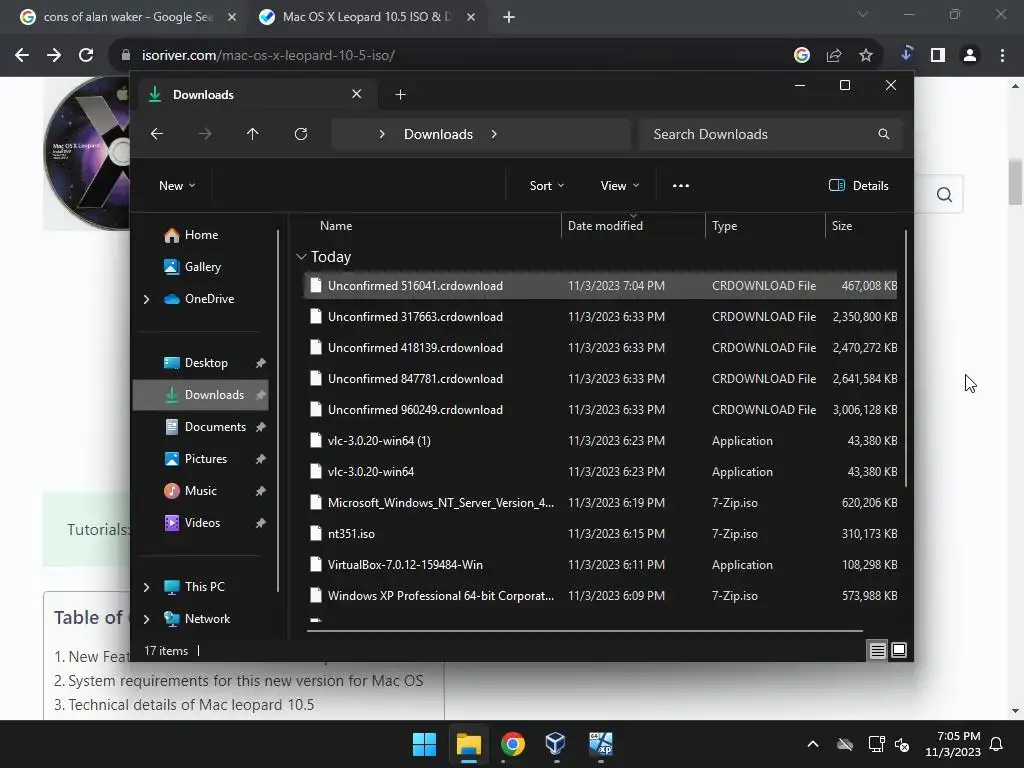Open the Windows Start menu
Image resolution: width=1024 pixels, height=768 pixels.
tap(424, 744)
